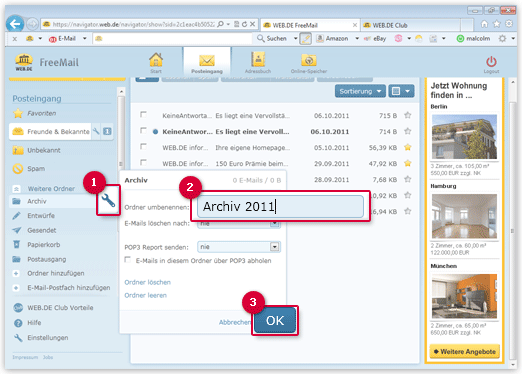Open the view layout dropdown next to Sortierung
Image resolution: width=522 pixels, height=374 pixels.
tap(401, 91)
